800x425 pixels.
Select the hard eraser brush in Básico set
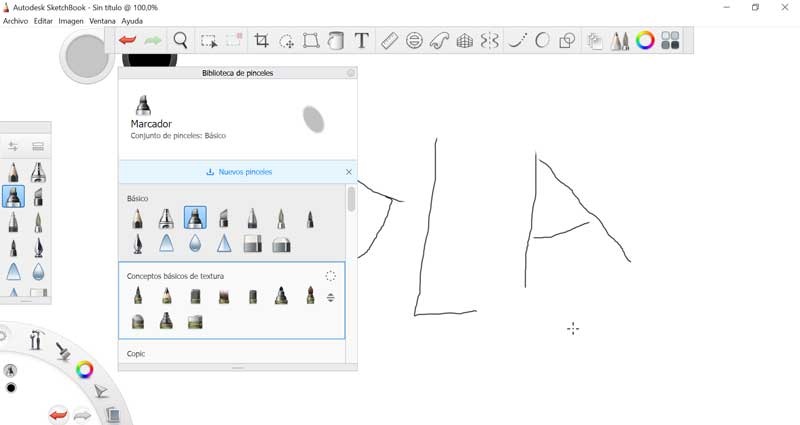(253, 244)
